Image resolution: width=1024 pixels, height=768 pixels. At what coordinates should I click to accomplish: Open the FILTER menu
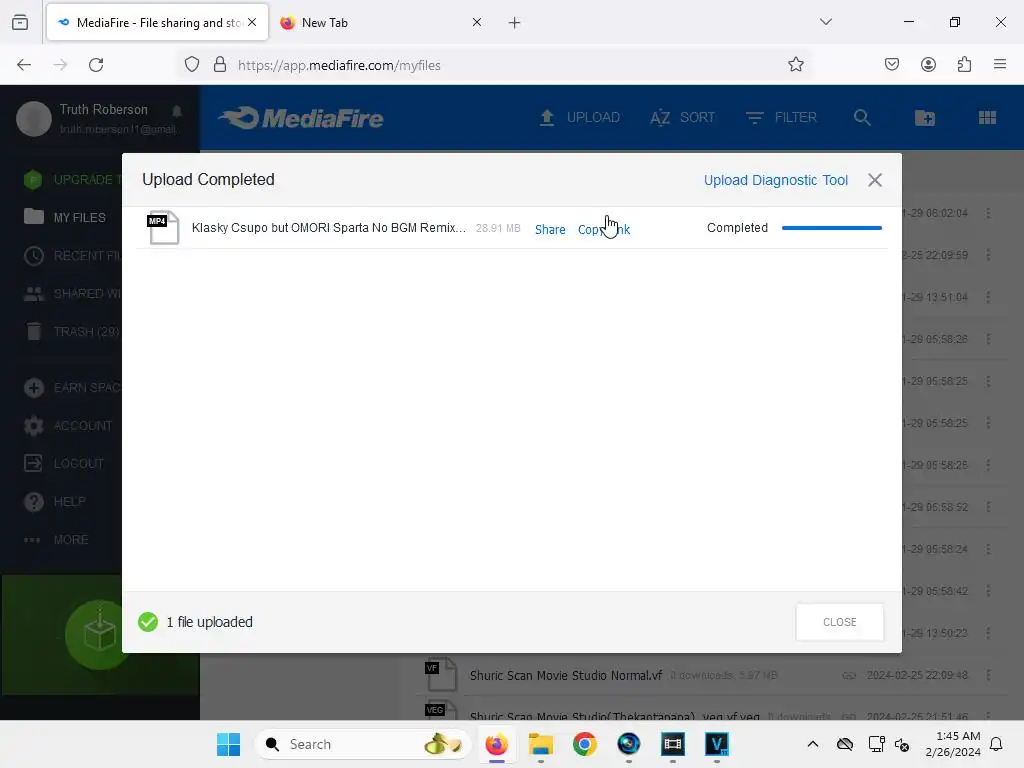(x=781, y=118)
